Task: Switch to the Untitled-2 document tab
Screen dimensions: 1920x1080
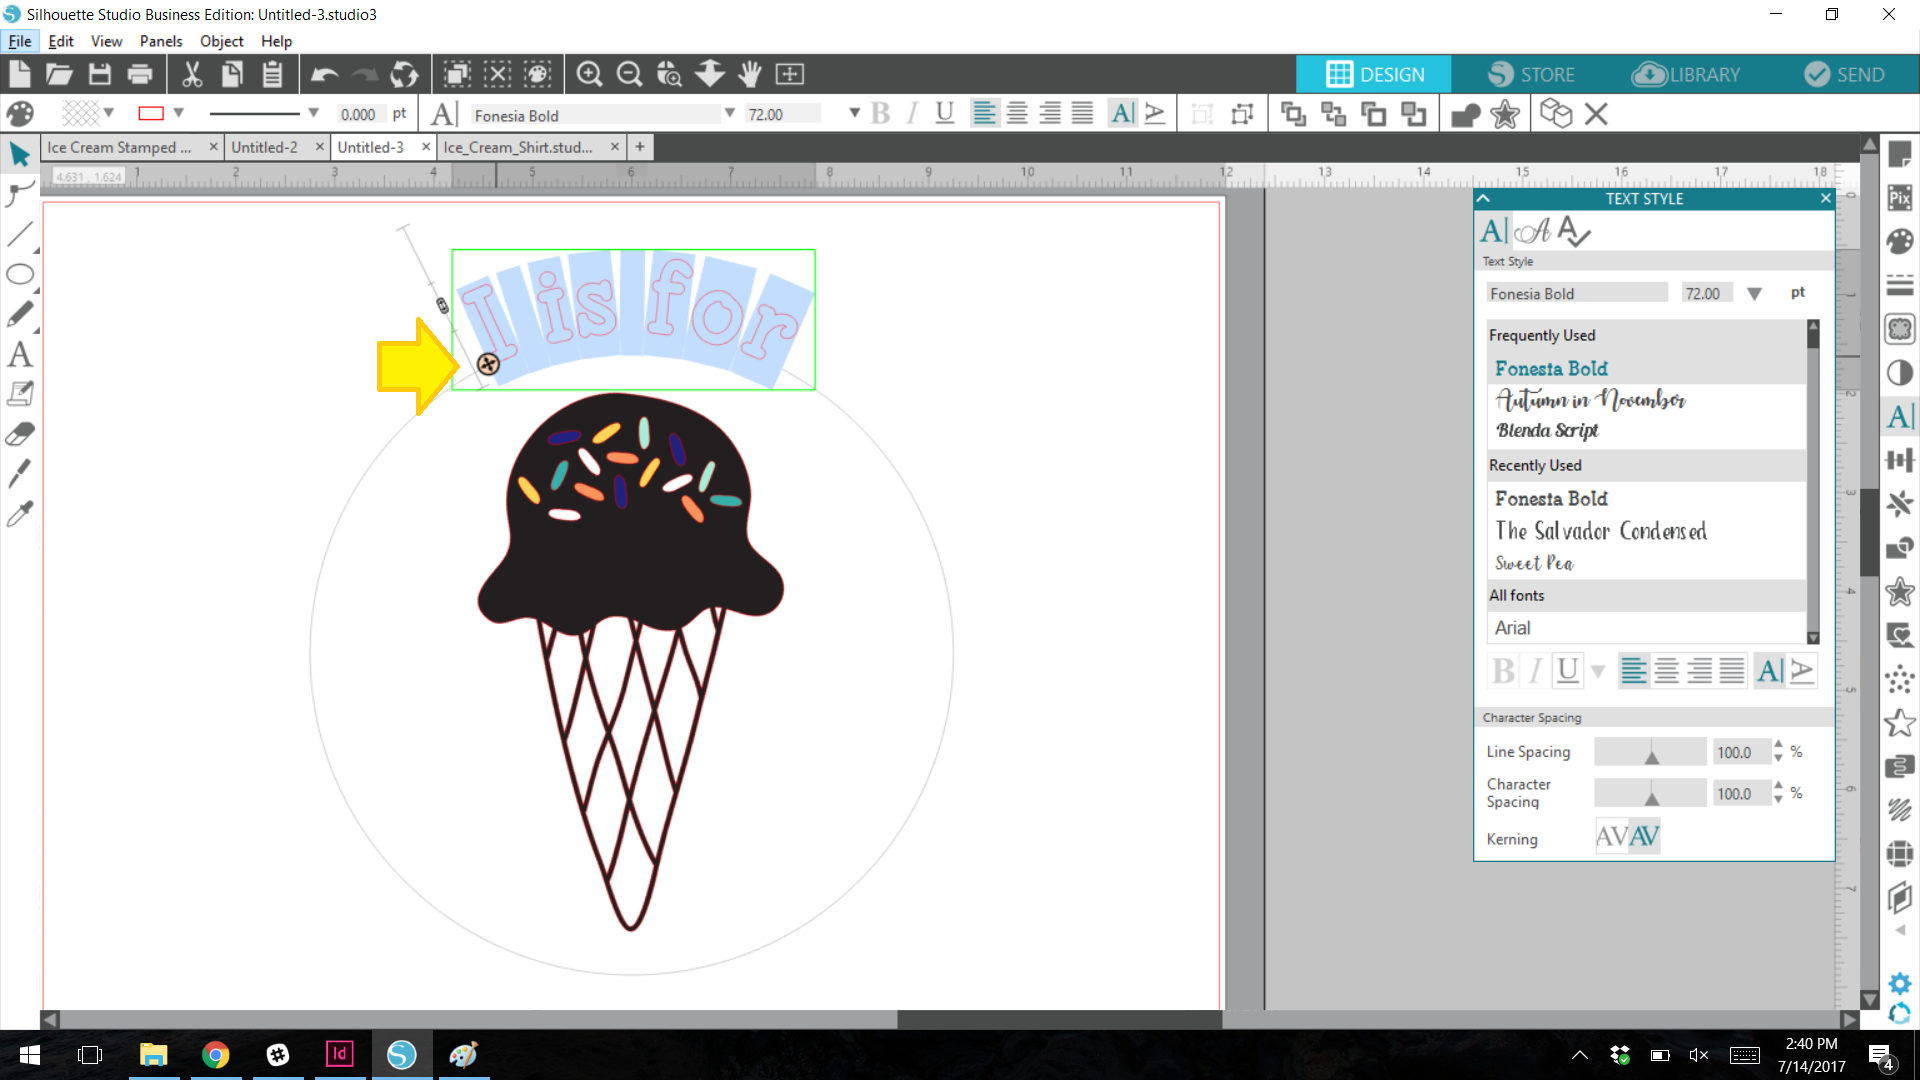Action: [x=265, y=147]
